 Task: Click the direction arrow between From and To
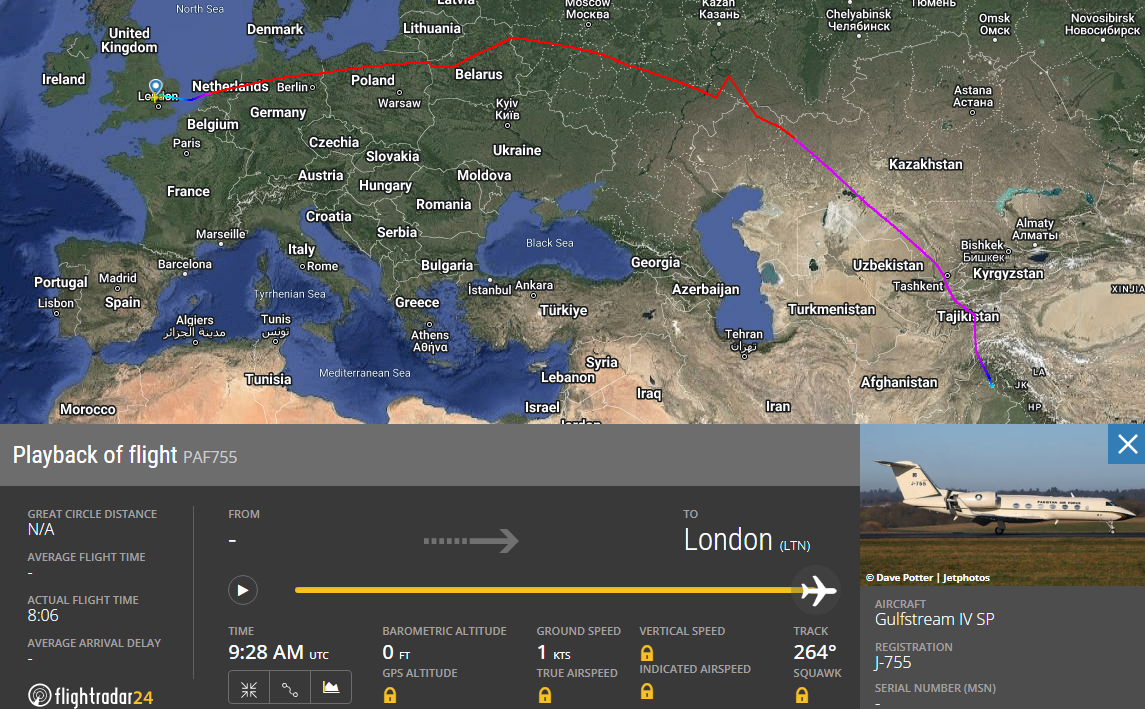(471, 541)
